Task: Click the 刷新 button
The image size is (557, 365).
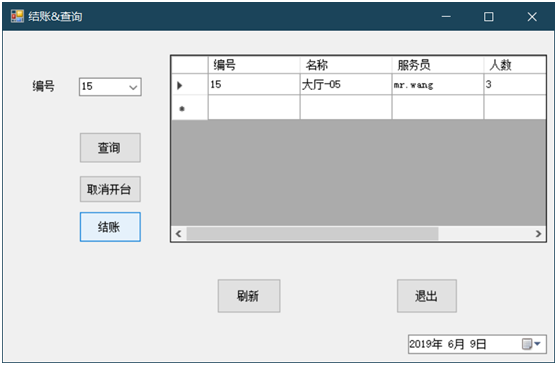Action: 249,296
